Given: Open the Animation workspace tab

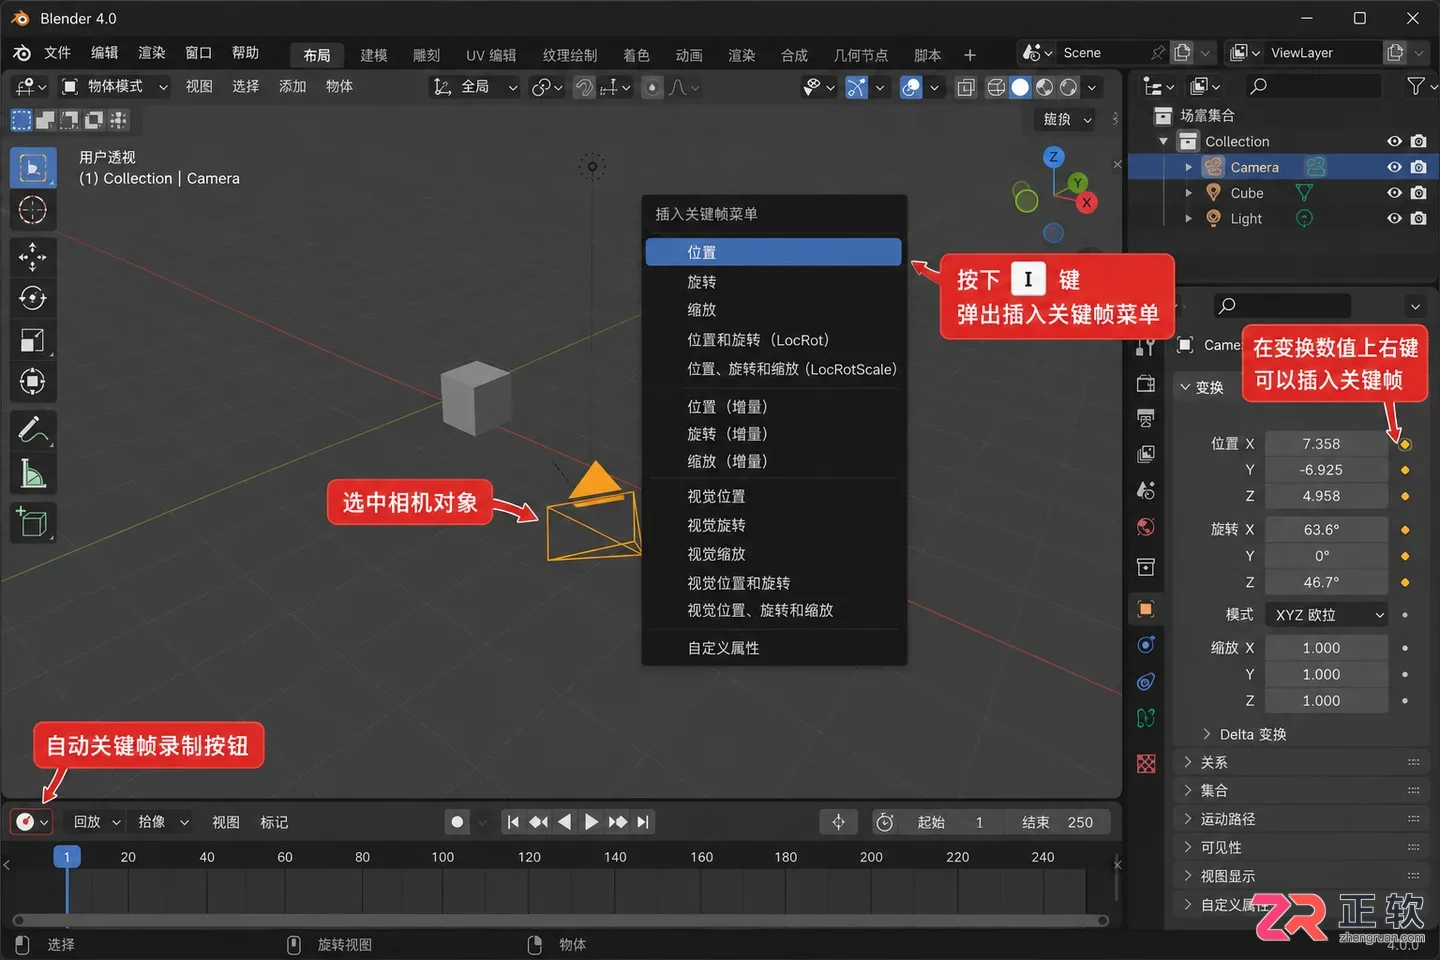Looking at the screenshot, I should click(689, 55).
